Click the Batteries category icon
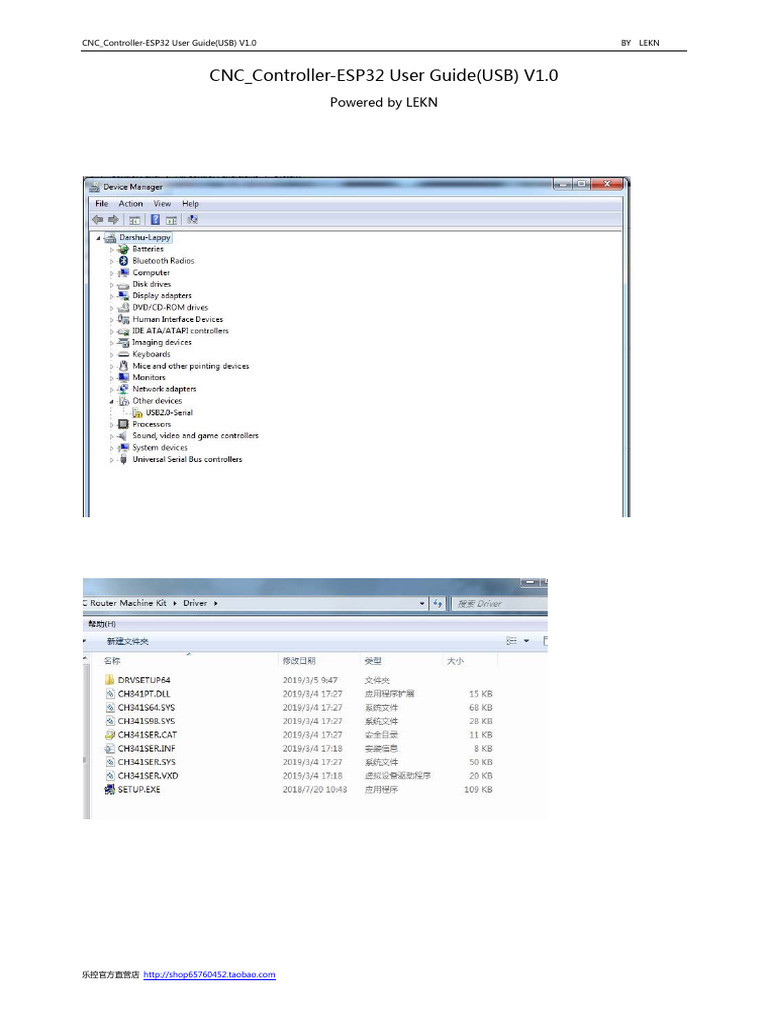 click(x=123, y=249)
